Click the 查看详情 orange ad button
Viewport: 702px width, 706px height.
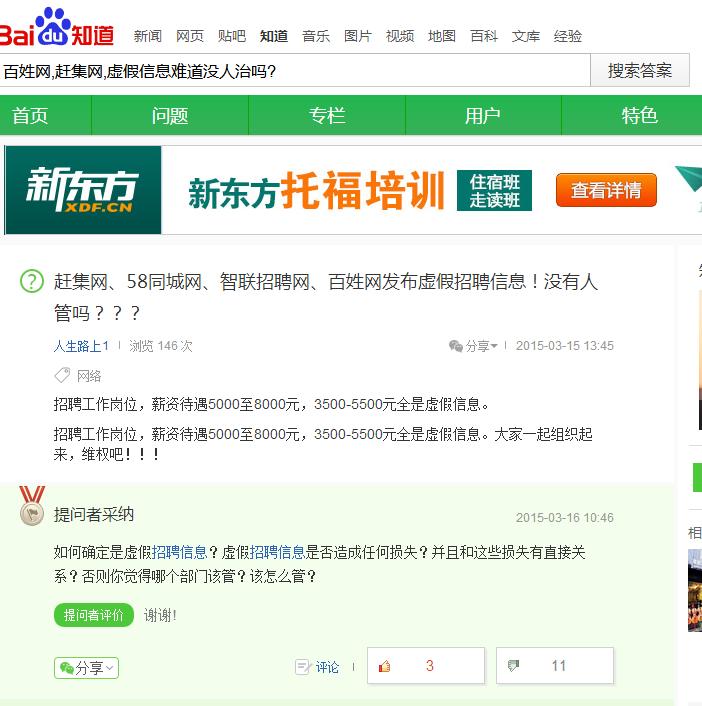(606, 190)
